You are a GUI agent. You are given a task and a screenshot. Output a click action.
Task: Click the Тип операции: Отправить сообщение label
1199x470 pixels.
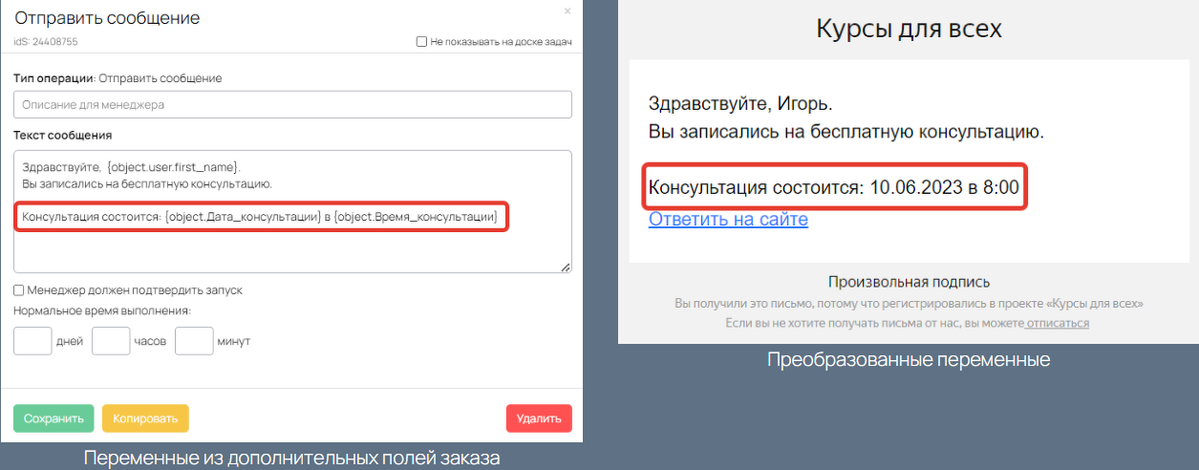[118, 78]
